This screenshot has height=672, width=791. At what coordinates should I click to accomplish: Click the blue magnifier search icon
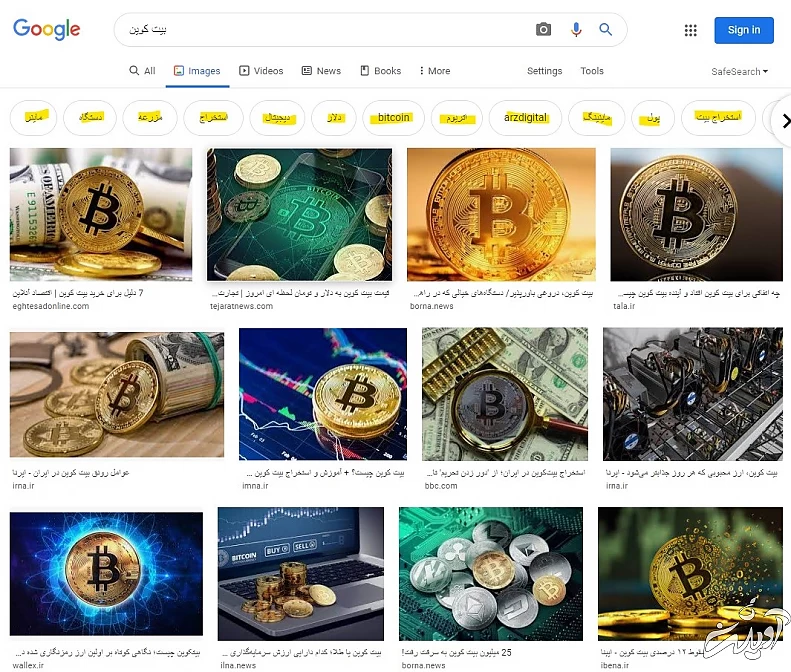tap(605, 30)
